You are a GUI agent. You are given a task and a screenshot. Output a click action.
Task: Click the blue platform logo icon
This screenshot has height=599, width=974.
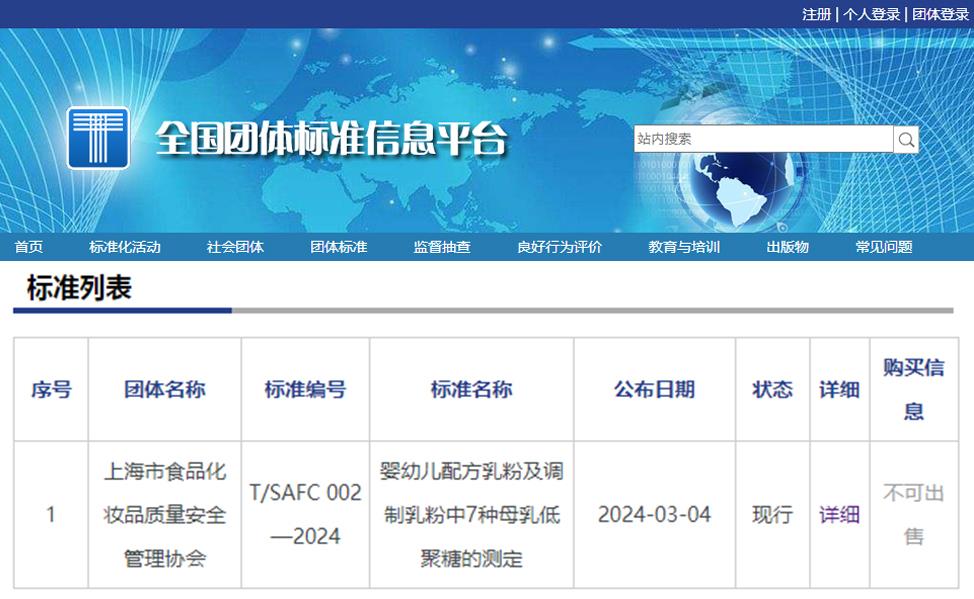98,138
